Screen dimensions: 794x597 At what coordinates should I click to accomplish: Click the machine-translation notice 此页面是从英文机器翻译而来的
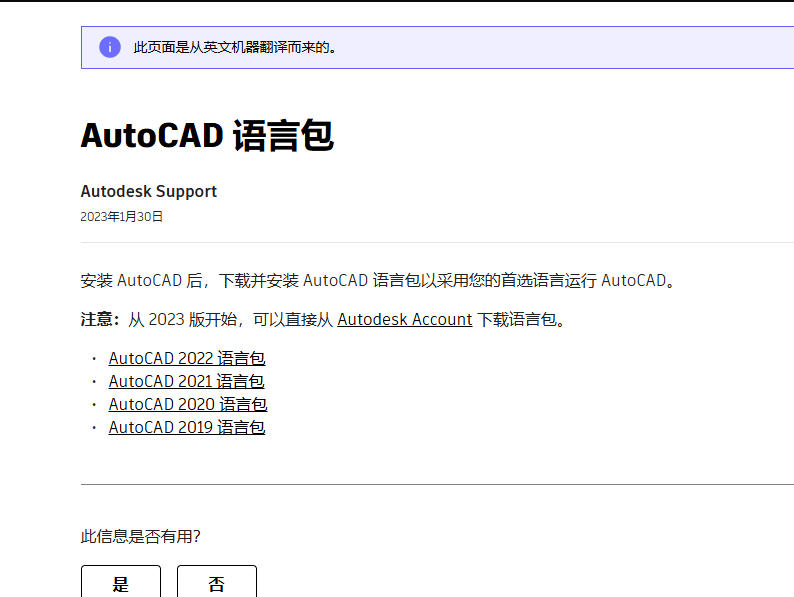point(234,48)
